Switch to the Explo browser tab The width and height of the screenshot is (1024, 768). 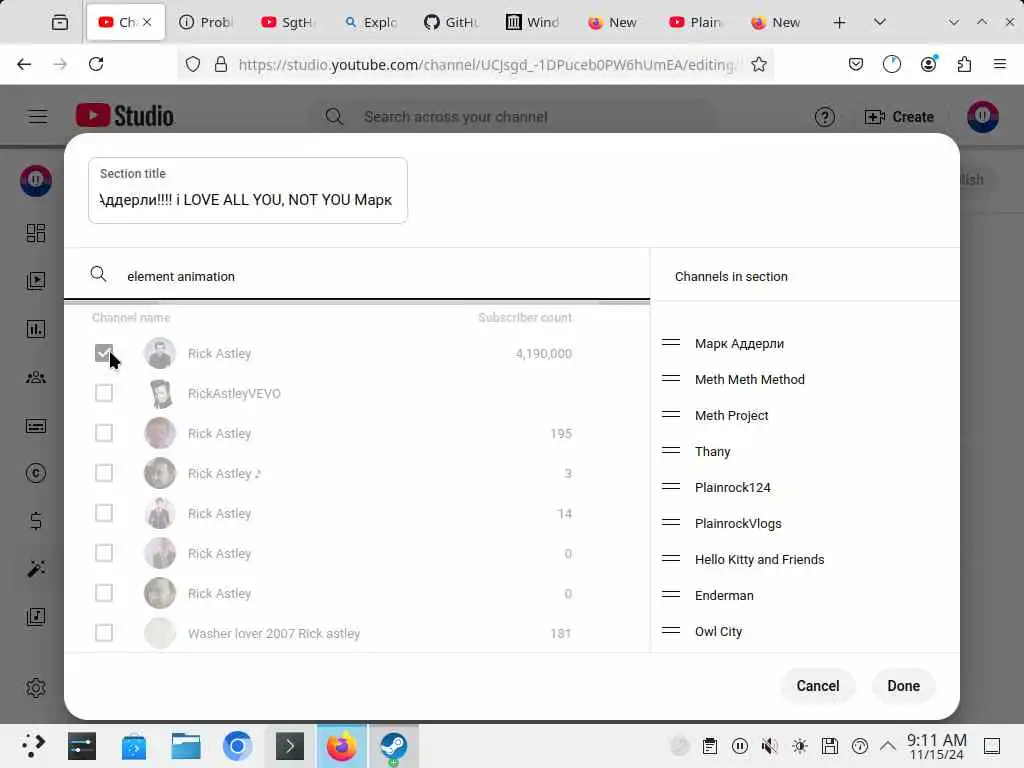[x=370, y=22]
